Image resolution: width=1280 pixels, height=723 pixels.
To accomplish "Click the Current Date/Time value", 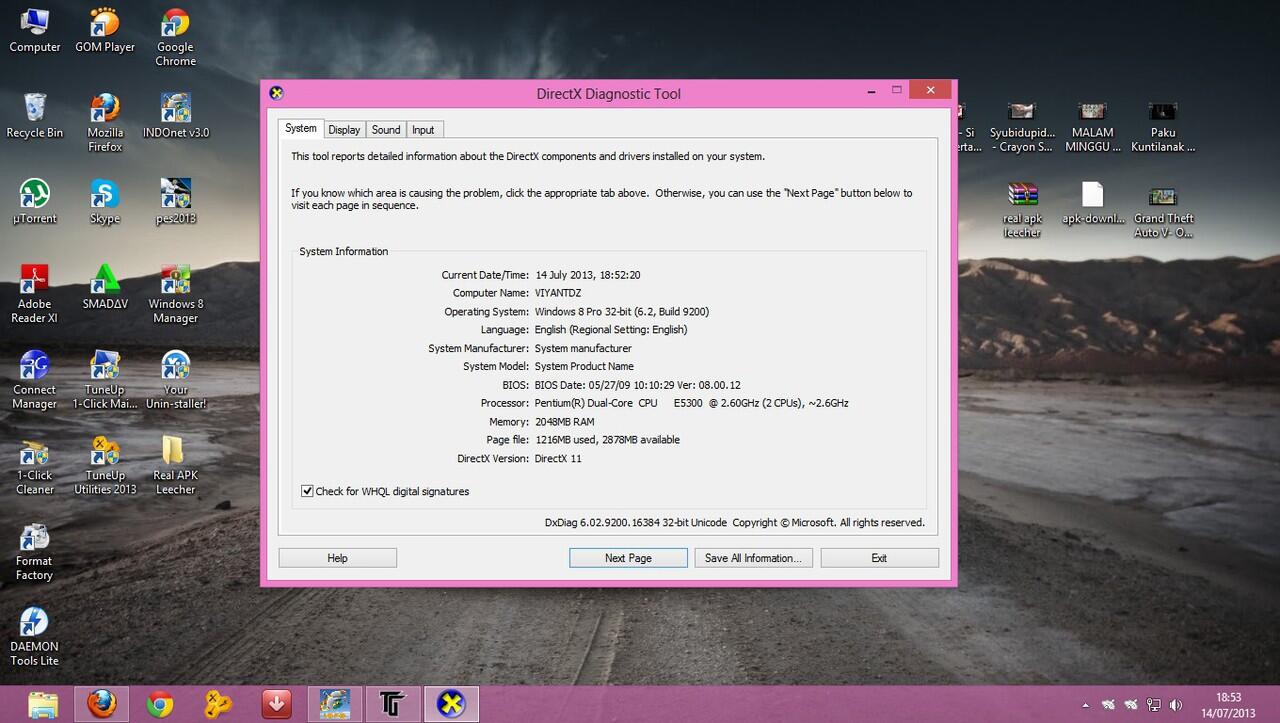I will pyautogui.click(x=588, y=275).
